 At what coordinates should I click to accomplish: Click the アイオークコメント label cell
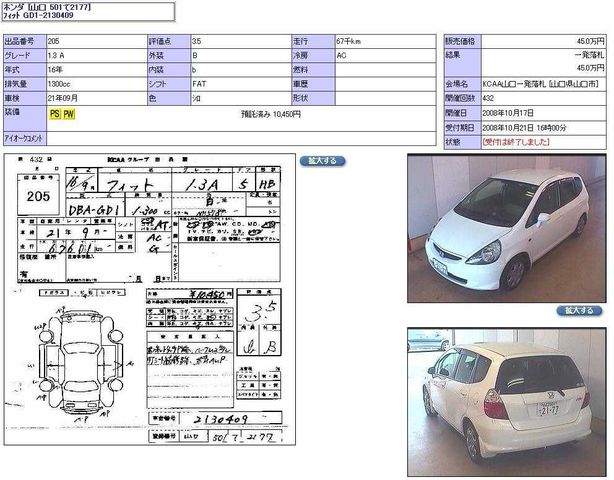pyautogui.click(x=25, y=139)
